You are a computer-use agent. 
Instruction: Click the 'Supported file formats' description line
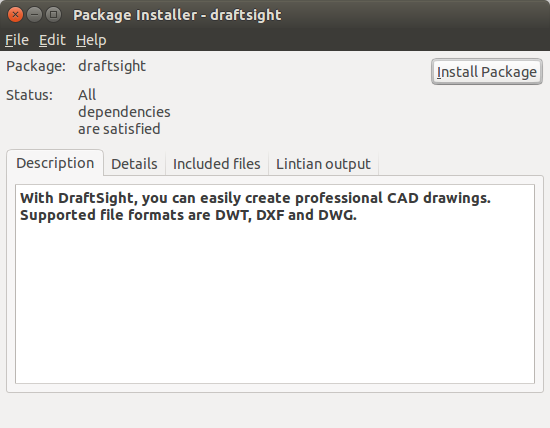click(188, 215)
